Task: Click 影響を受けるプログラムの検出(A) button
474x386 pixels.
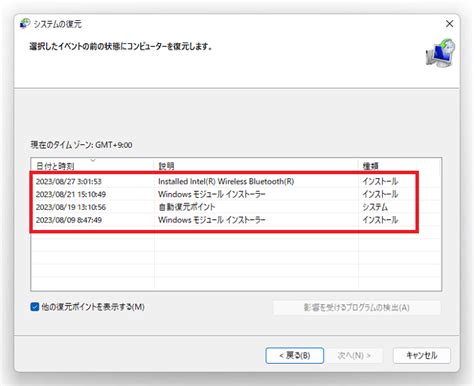Action: click(357, 307)
